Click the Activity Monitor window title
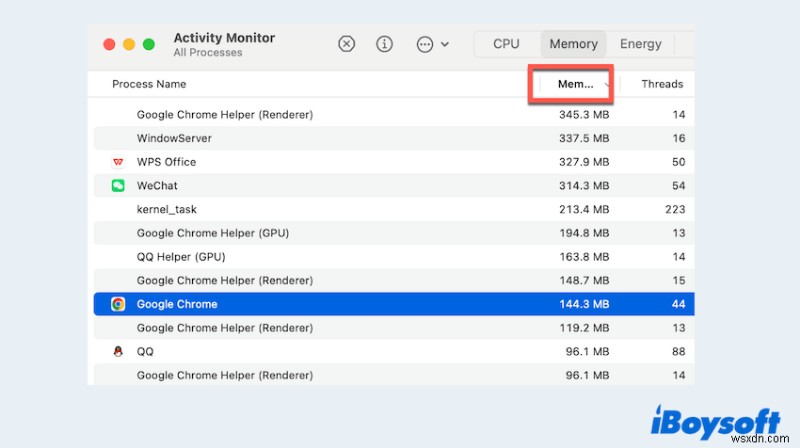 tap(224, 38)
